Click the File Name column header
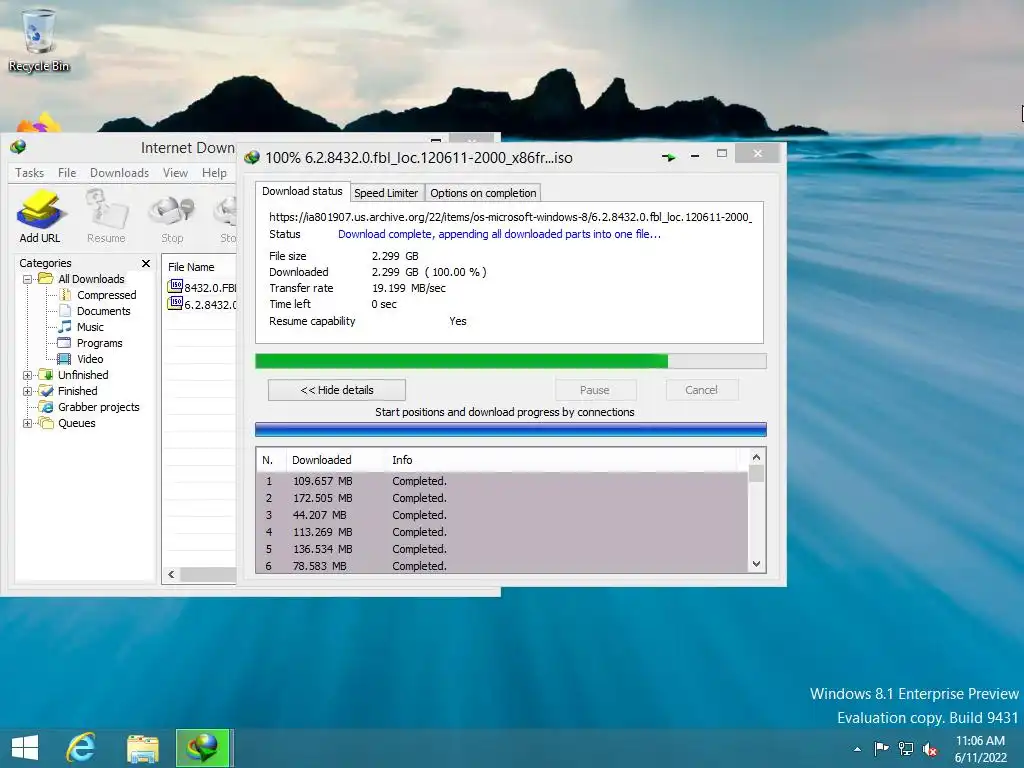This screenshot has width=1024, height=768. (x=199, y=266)
